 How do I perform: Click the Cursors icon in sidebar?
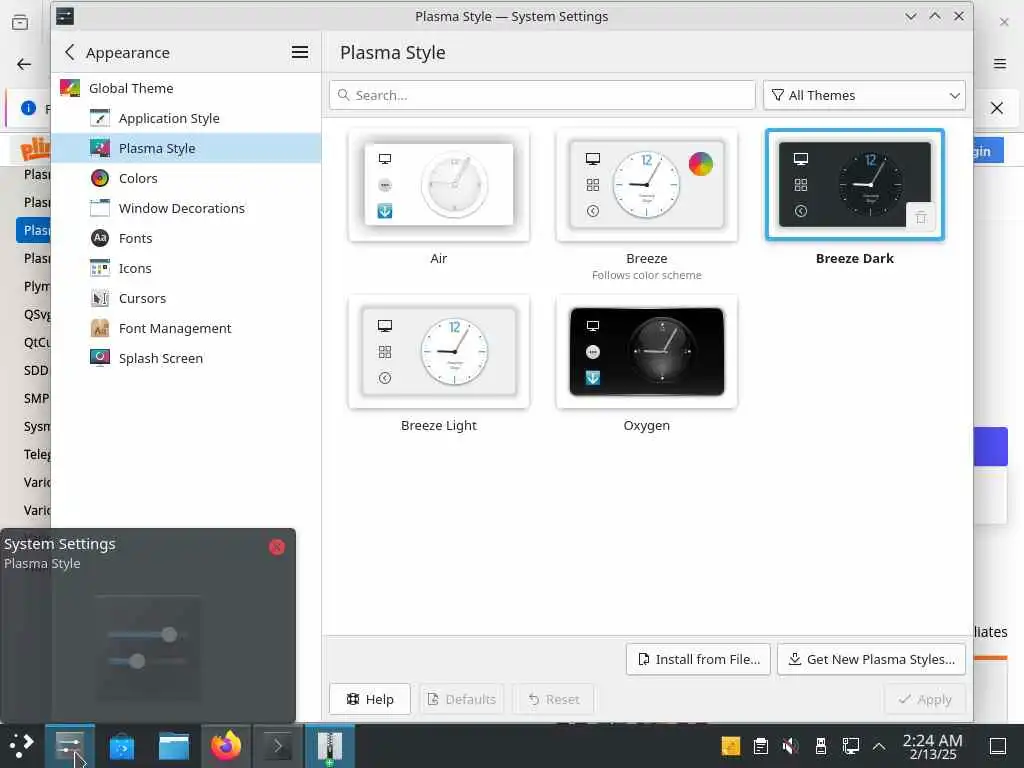coord(100,298)
